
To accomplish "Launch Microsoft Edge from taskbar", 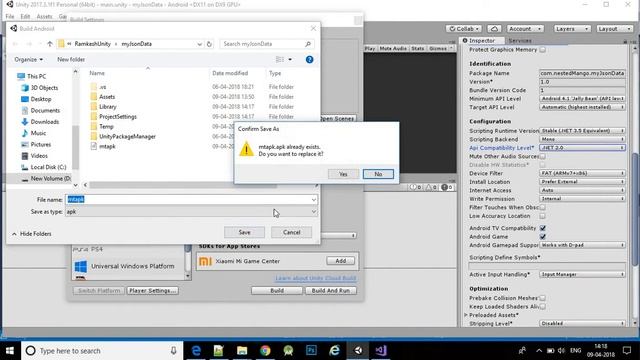I will [x=196, y=351].
